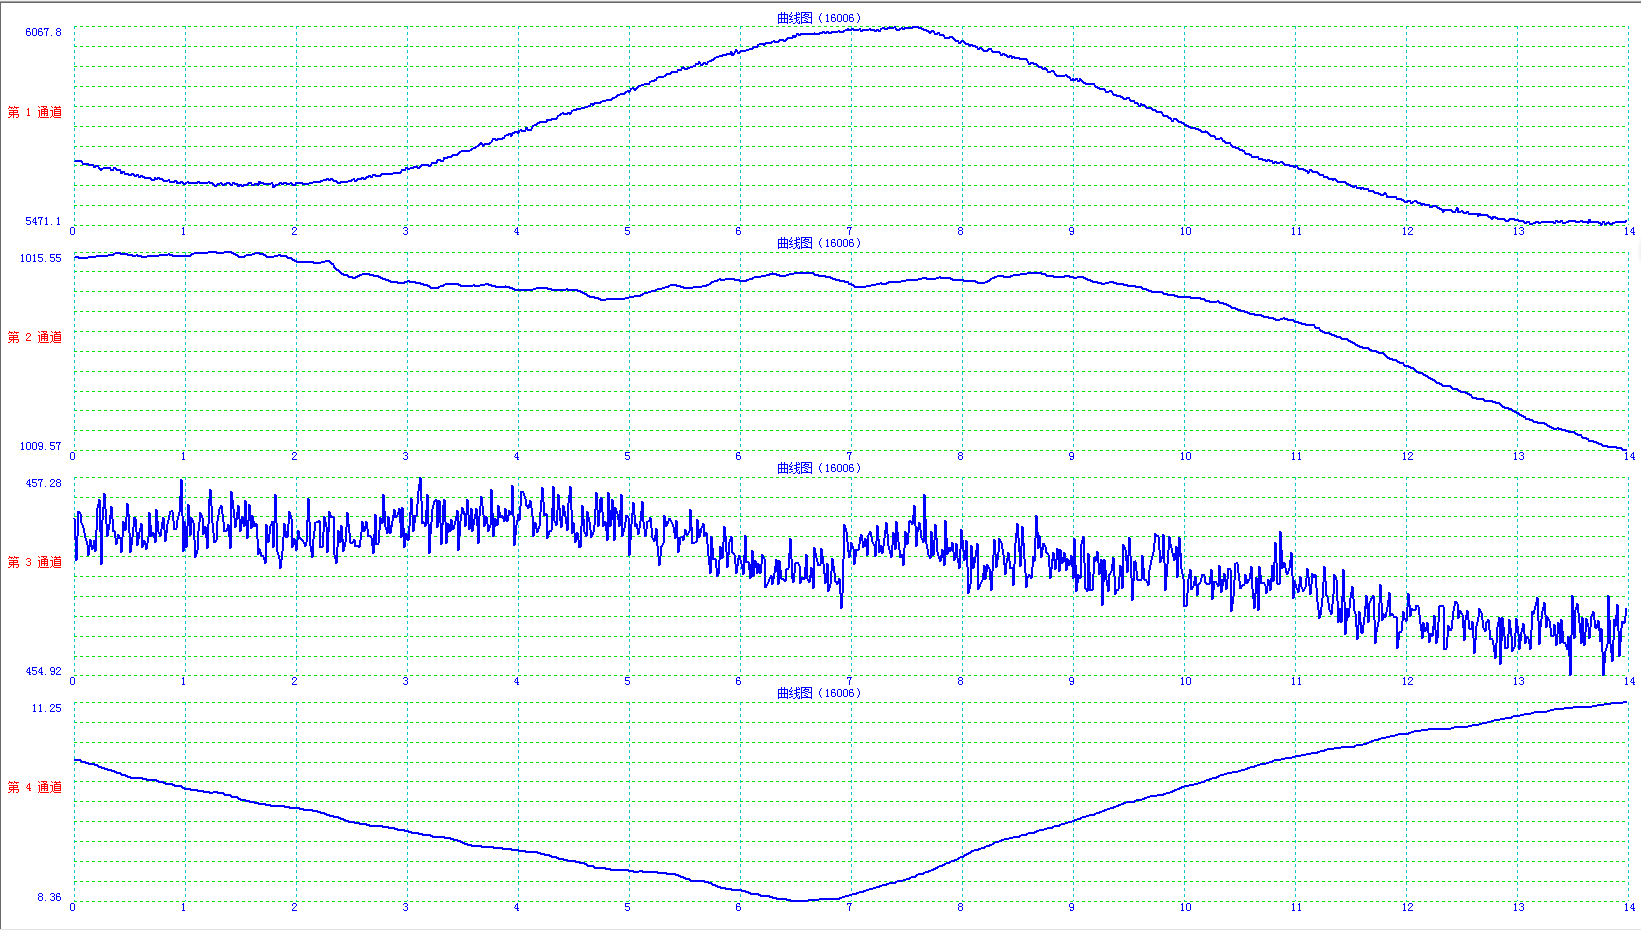Click channel 3 minimum value 454.92
This screenshot has width=1641, height=931.
point(43,671)
